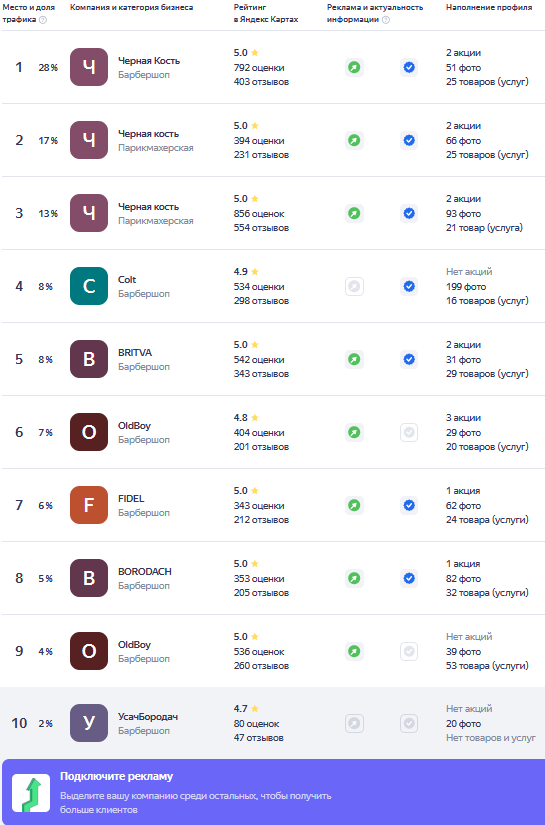Open the BORODACH company name link

[x=145, y=571]
